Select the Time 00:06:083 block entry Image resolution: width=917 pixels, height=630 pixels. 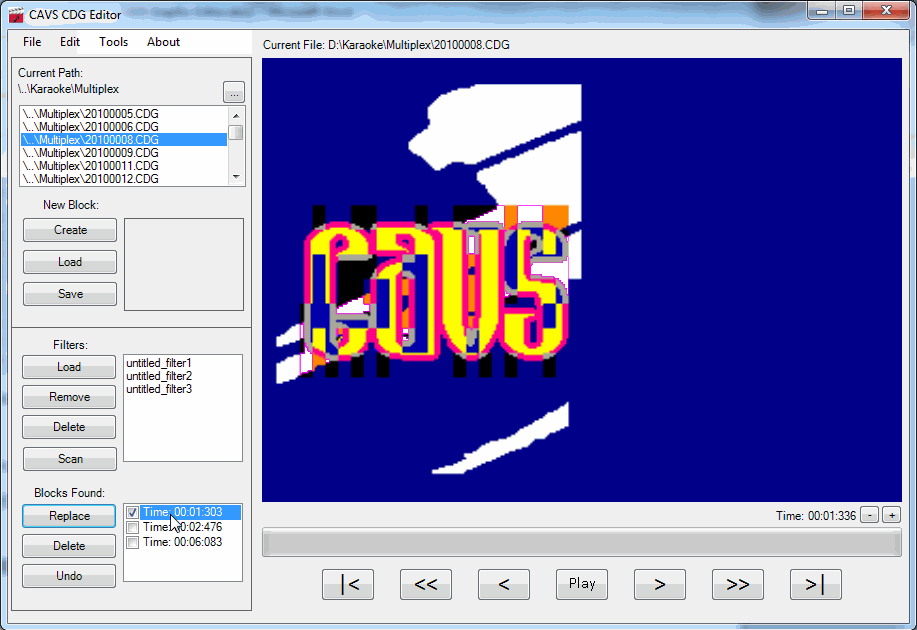point(182,542)
